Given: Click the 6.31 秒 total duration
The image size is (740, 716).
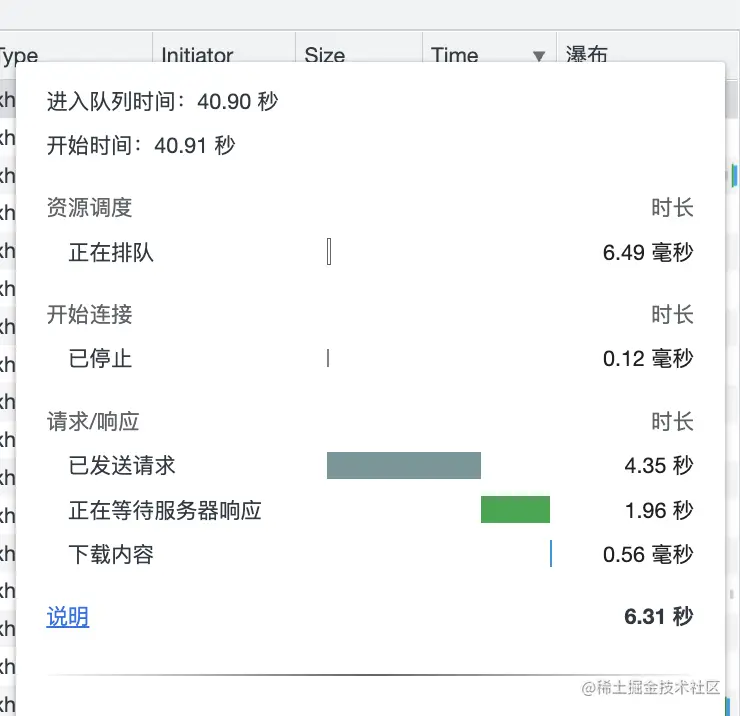Looking at the screenshot, I should click(658, 617).
